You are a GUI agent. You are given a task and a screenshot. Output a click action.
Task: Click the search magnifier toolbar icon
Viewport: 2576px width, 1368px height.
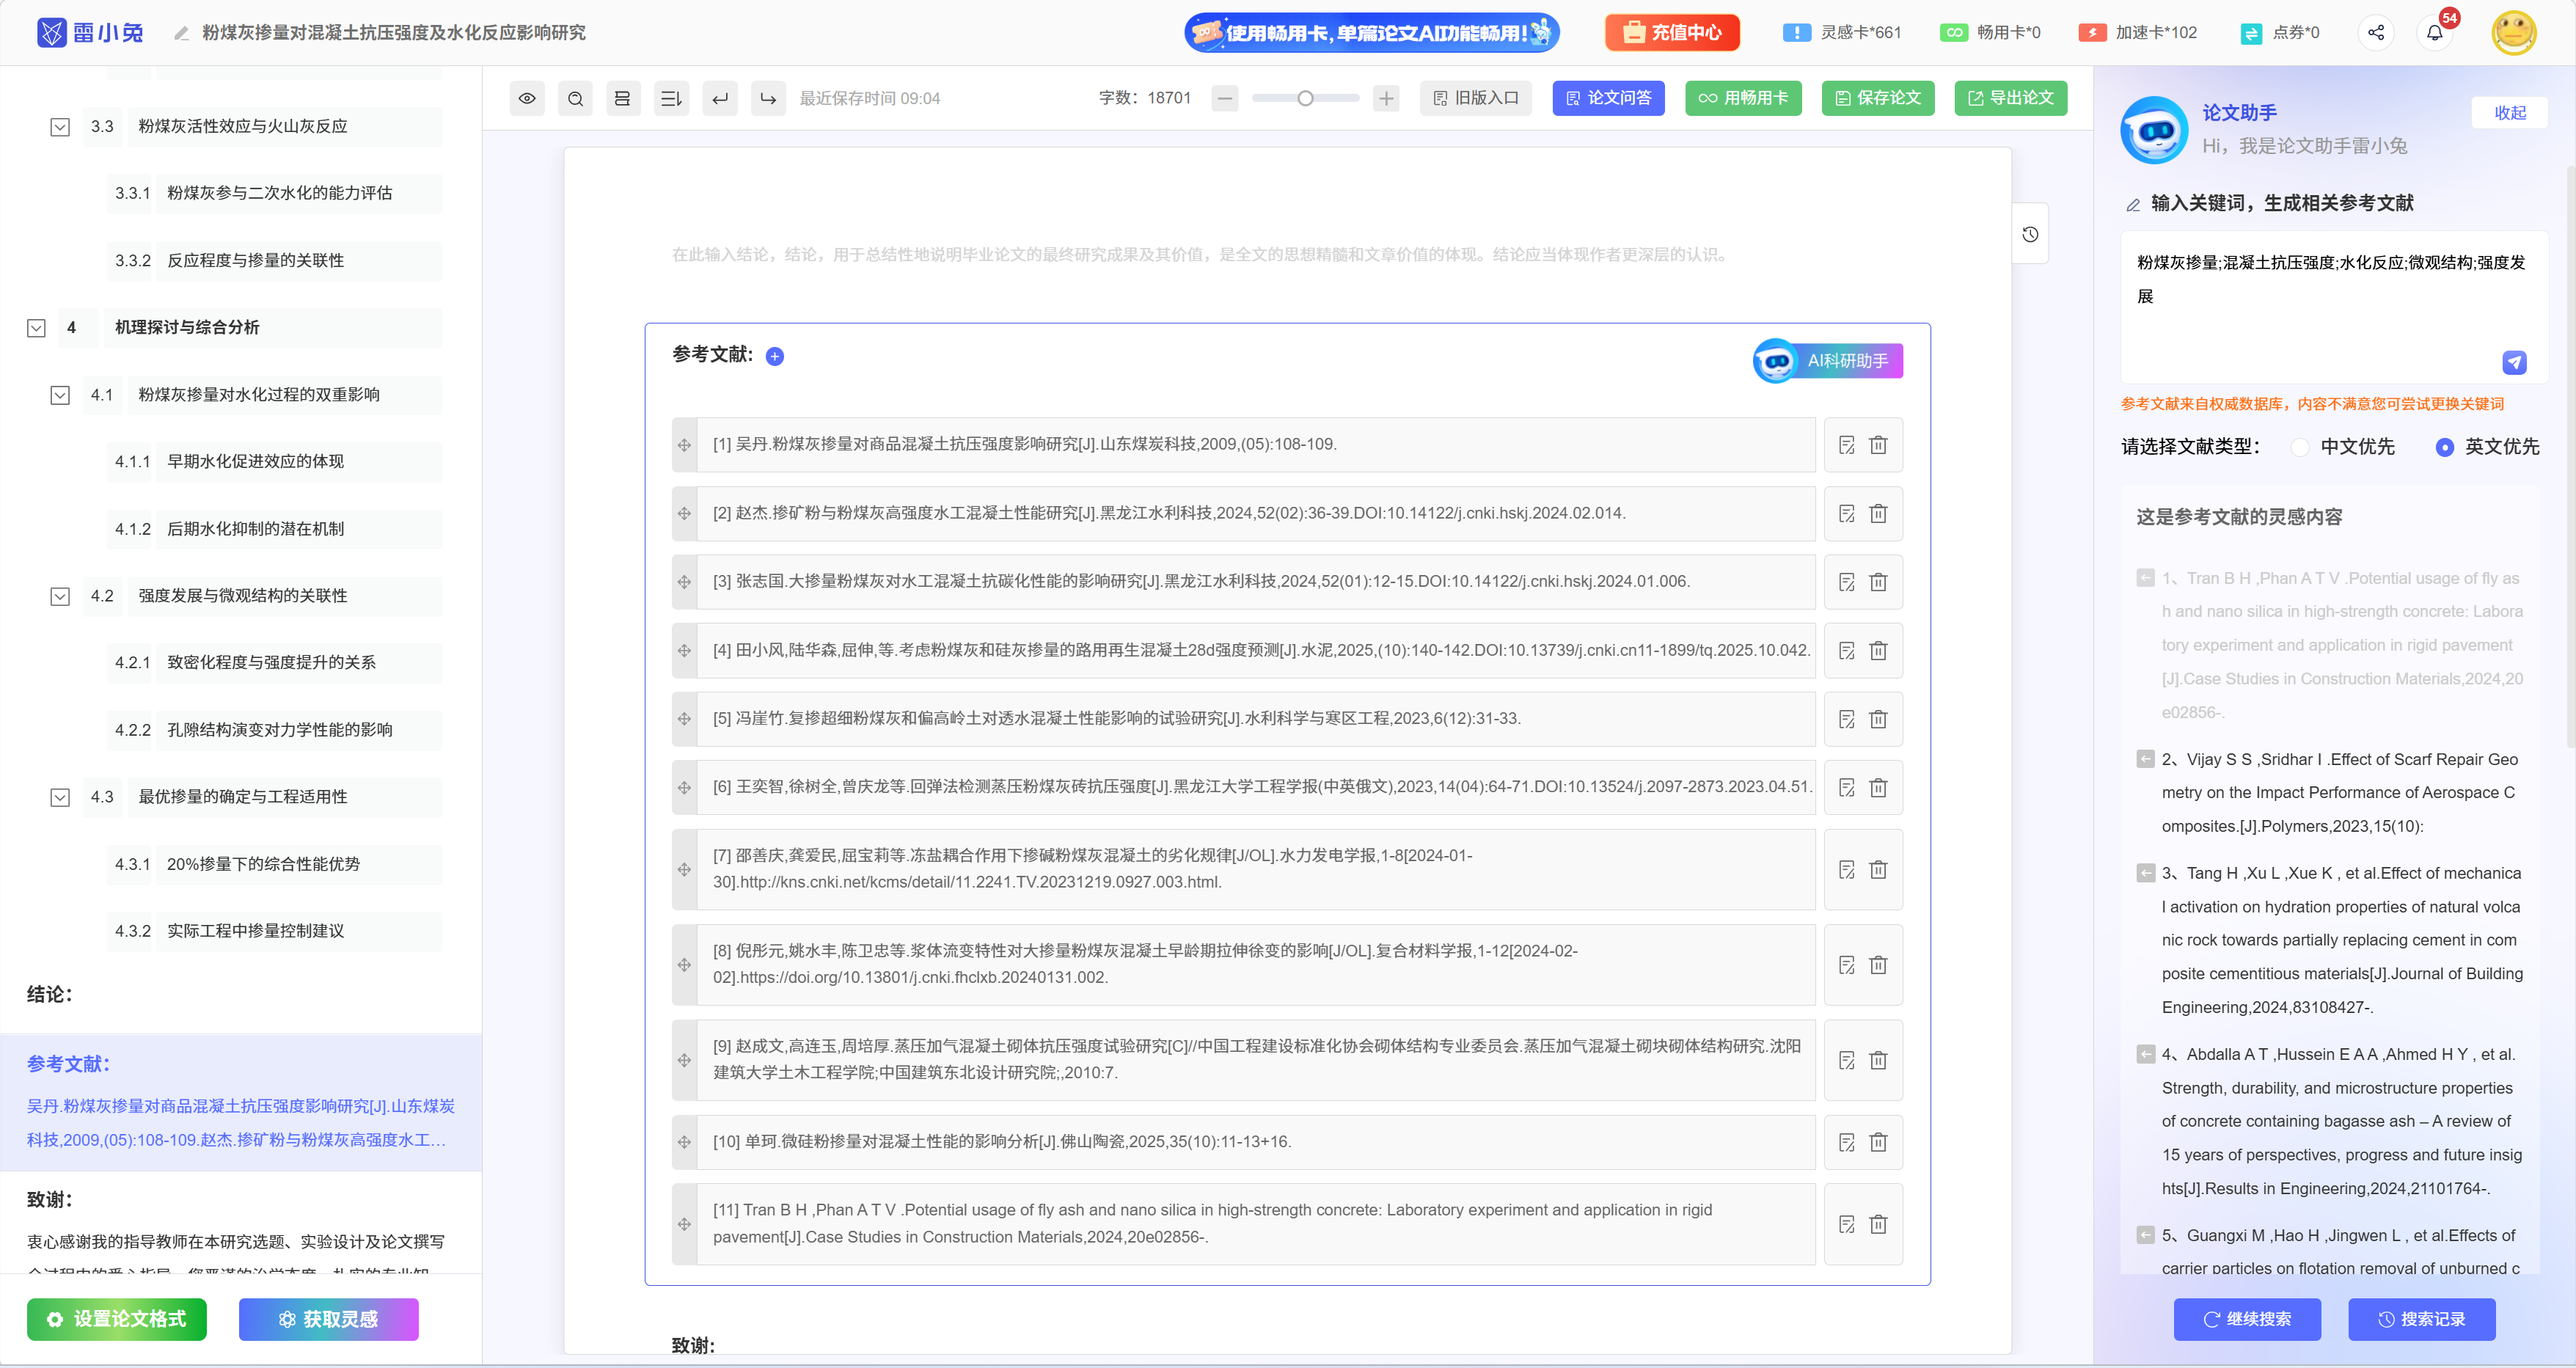click(575, 98)
